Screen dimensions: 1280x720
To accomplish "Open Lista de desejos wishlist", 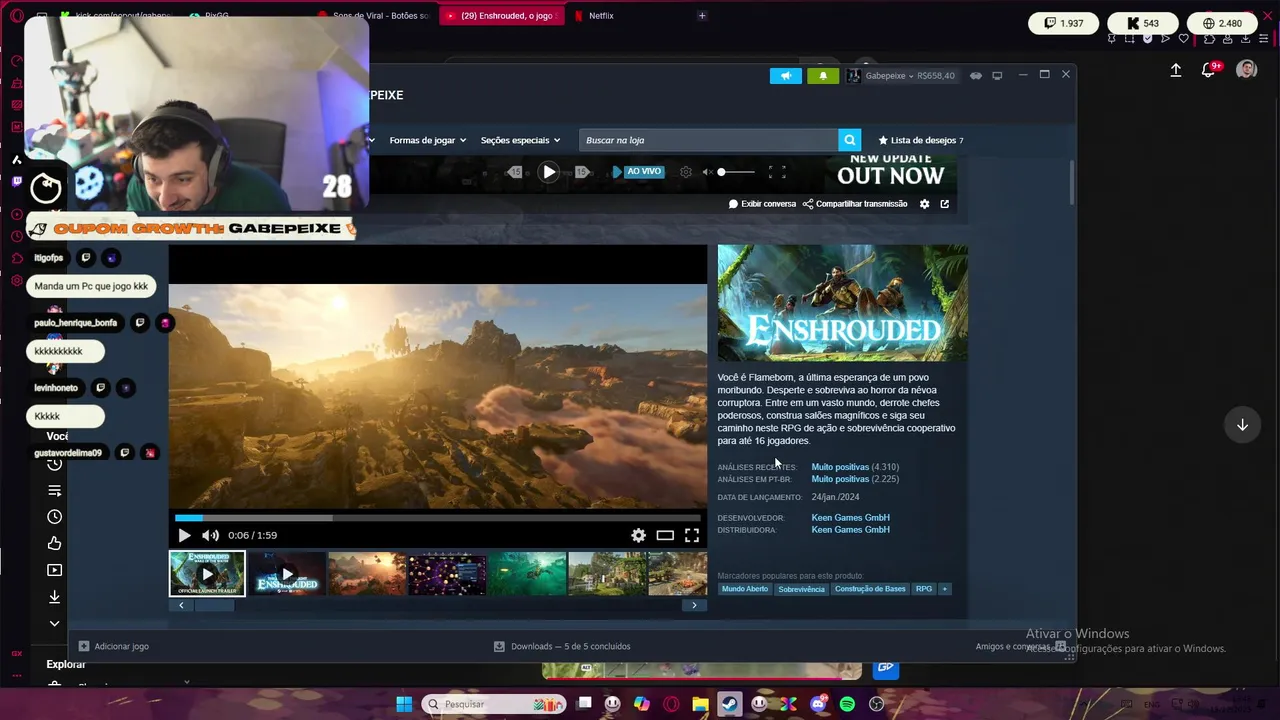I will coord(921,140).
